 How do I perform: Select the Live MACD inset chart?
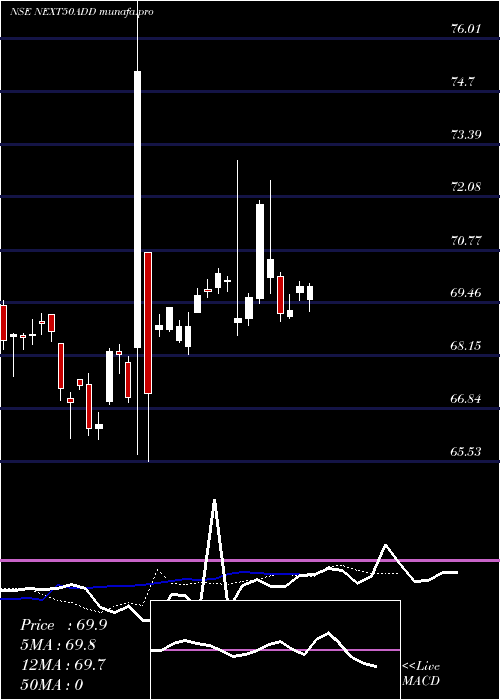275,650
